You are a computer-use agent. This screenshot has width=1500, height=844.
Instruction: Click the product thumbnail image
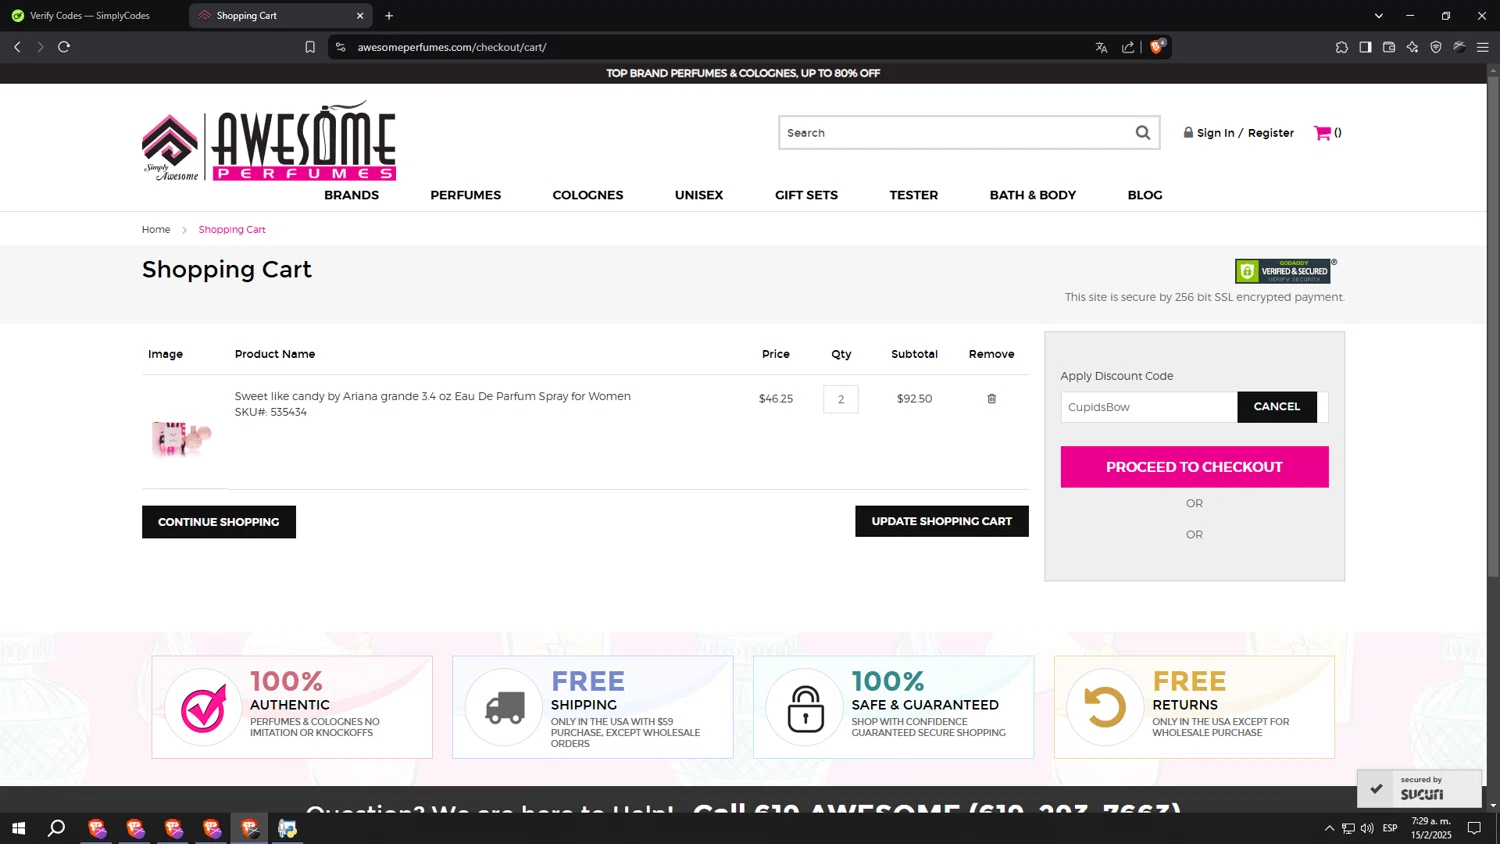181,438
